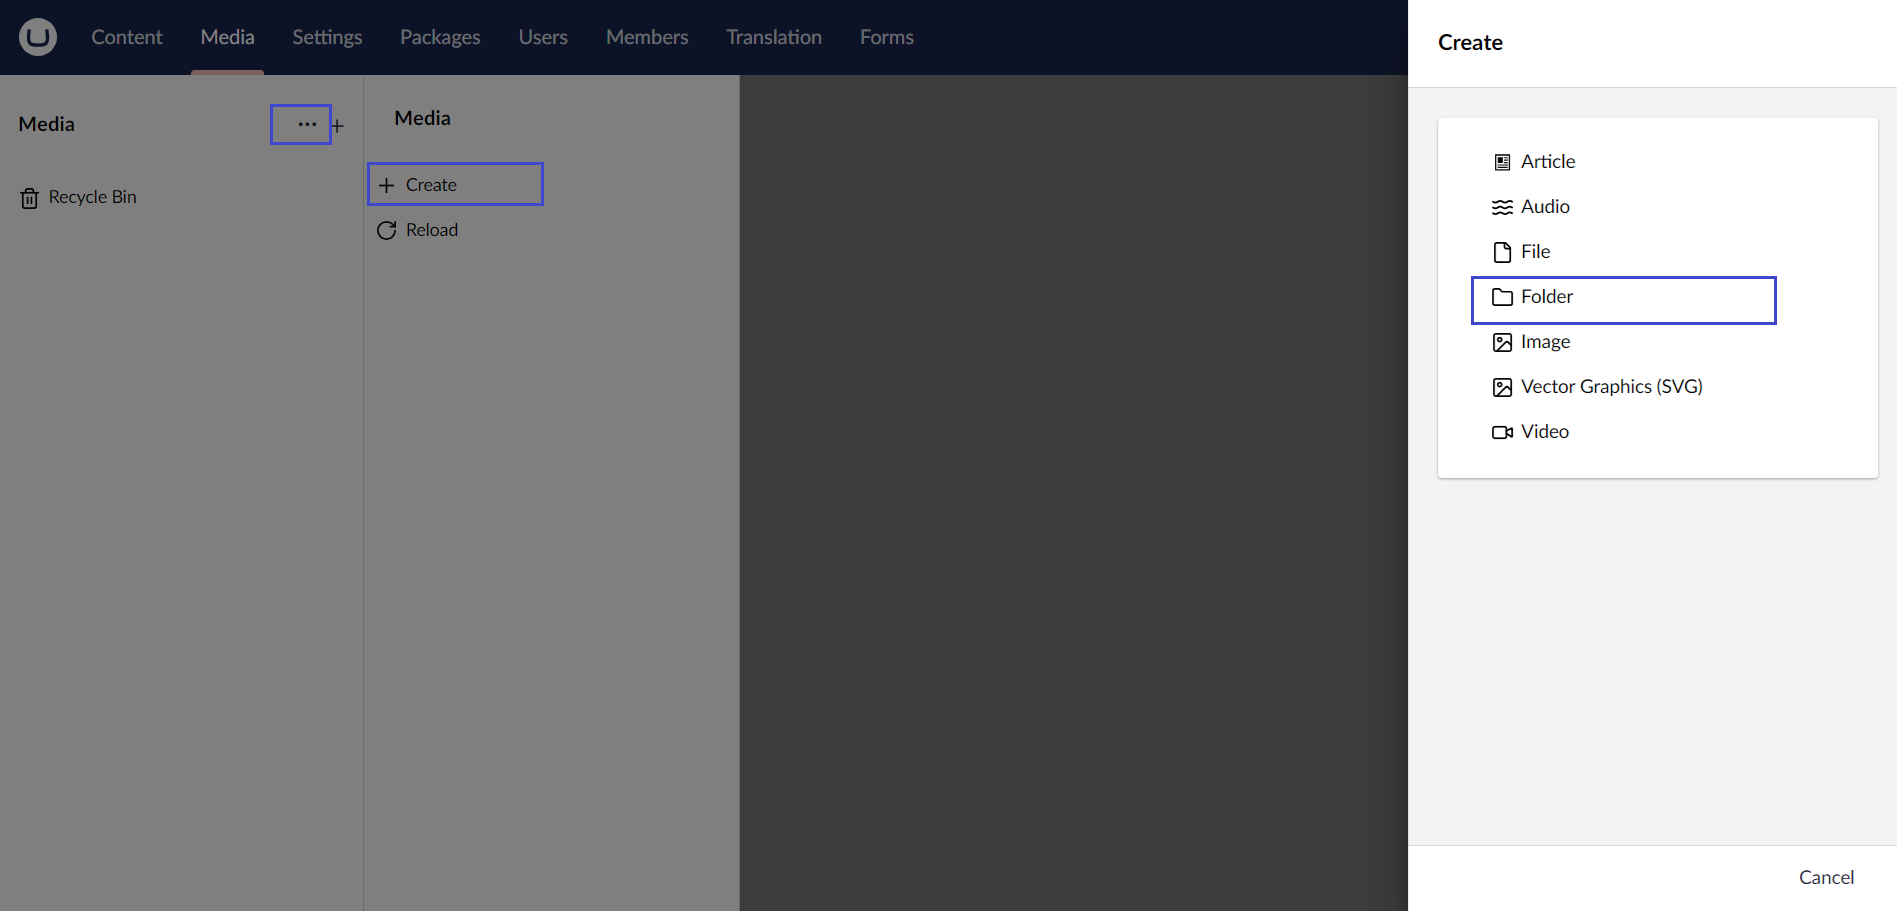
Task: Go to the Users section
Action: point(542,37)
